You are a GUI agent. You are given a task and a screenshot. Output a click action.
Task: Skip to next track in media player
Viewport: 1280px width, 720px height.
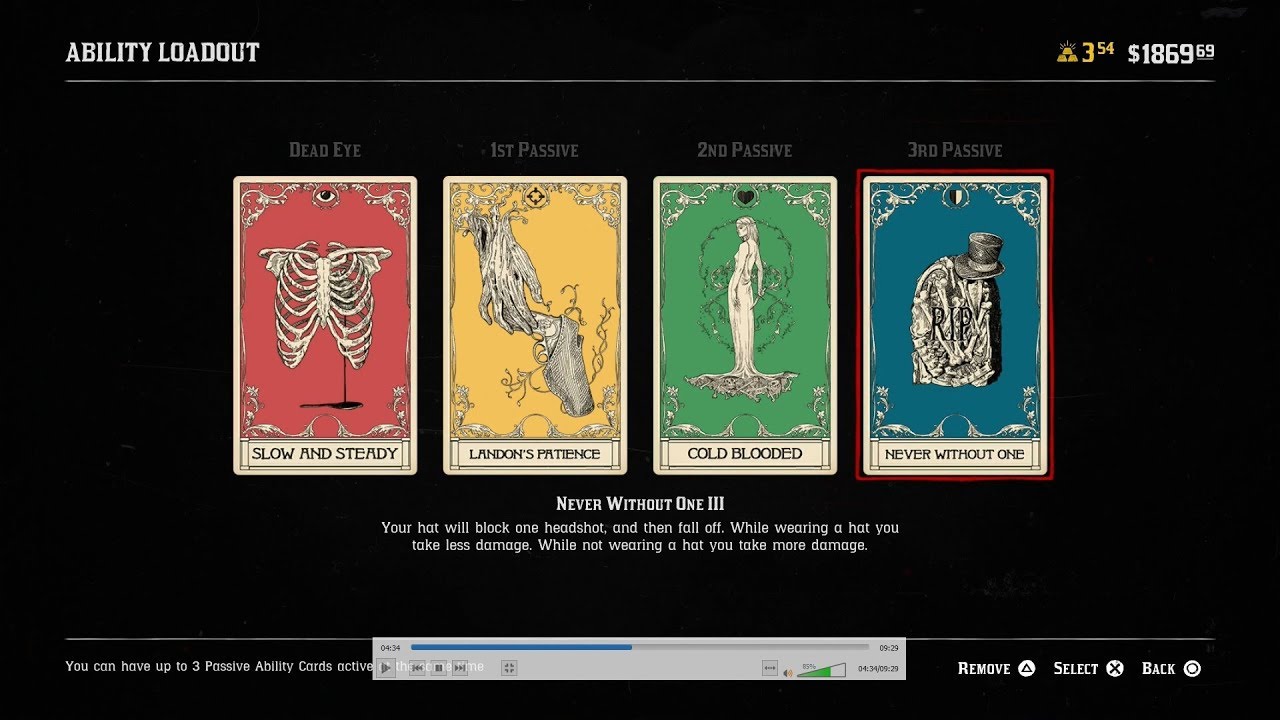(x=460, y=668)
